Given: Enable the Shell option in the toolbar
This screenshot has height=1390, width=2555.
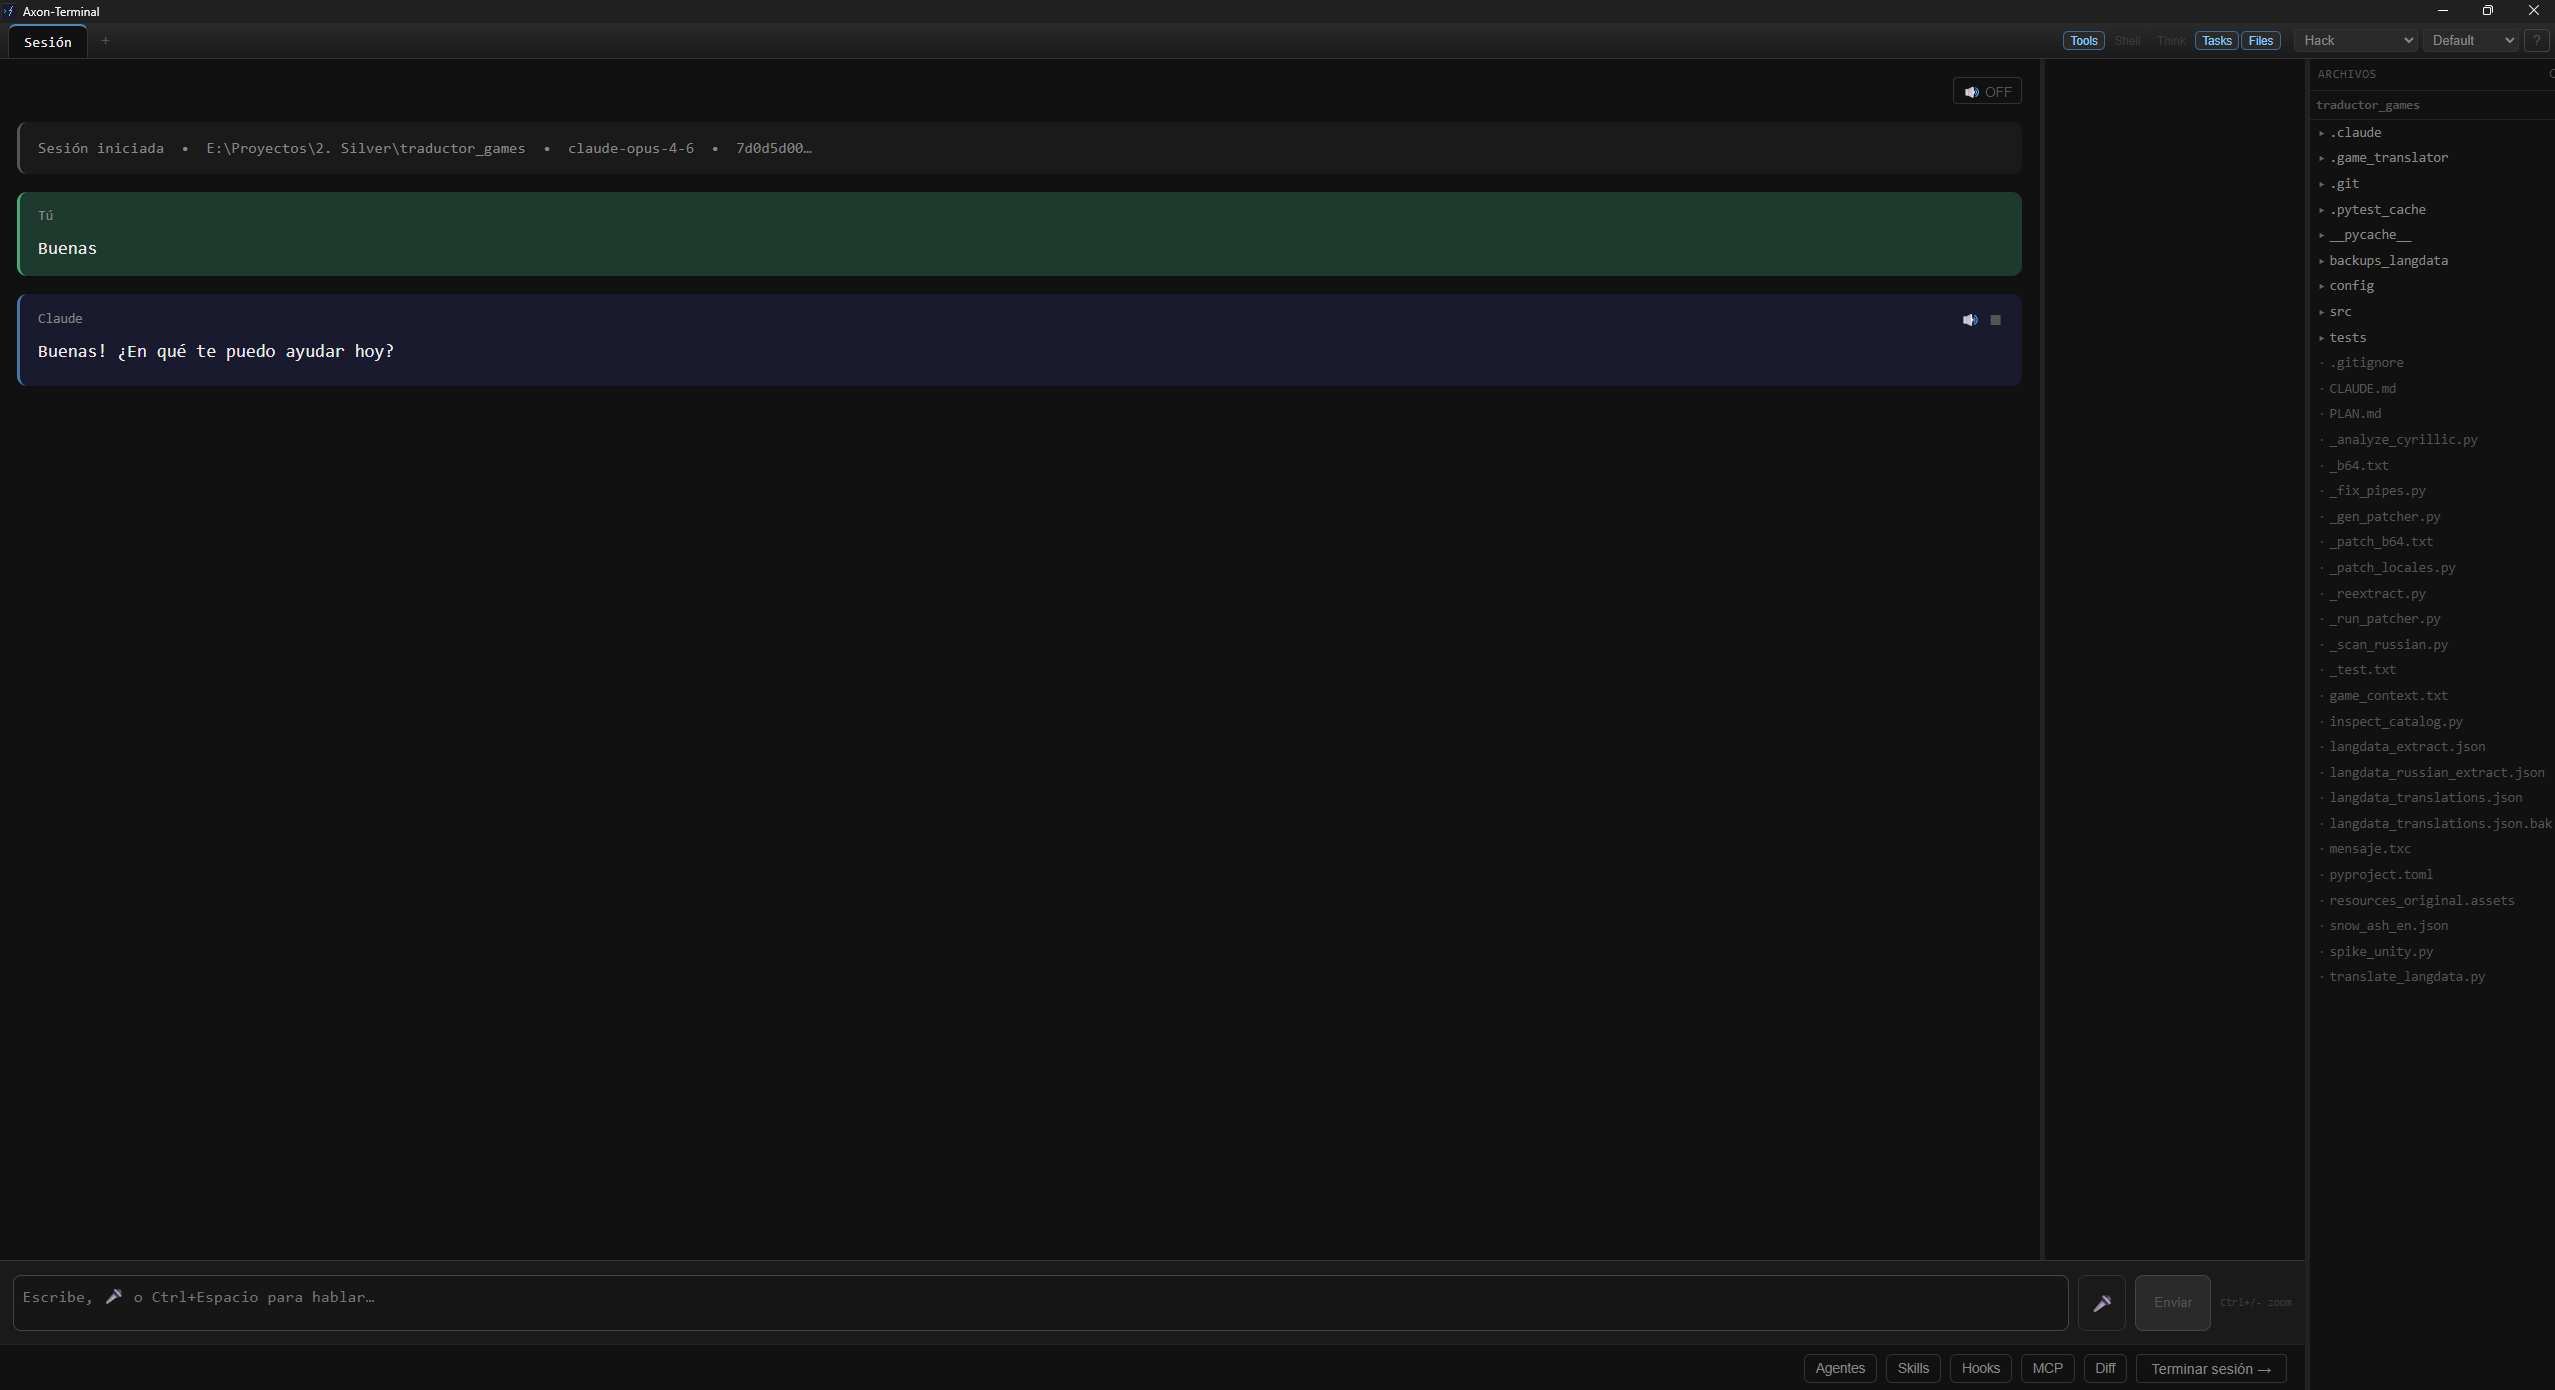Looking at the screenshot, I should (x=2126, y=40).
